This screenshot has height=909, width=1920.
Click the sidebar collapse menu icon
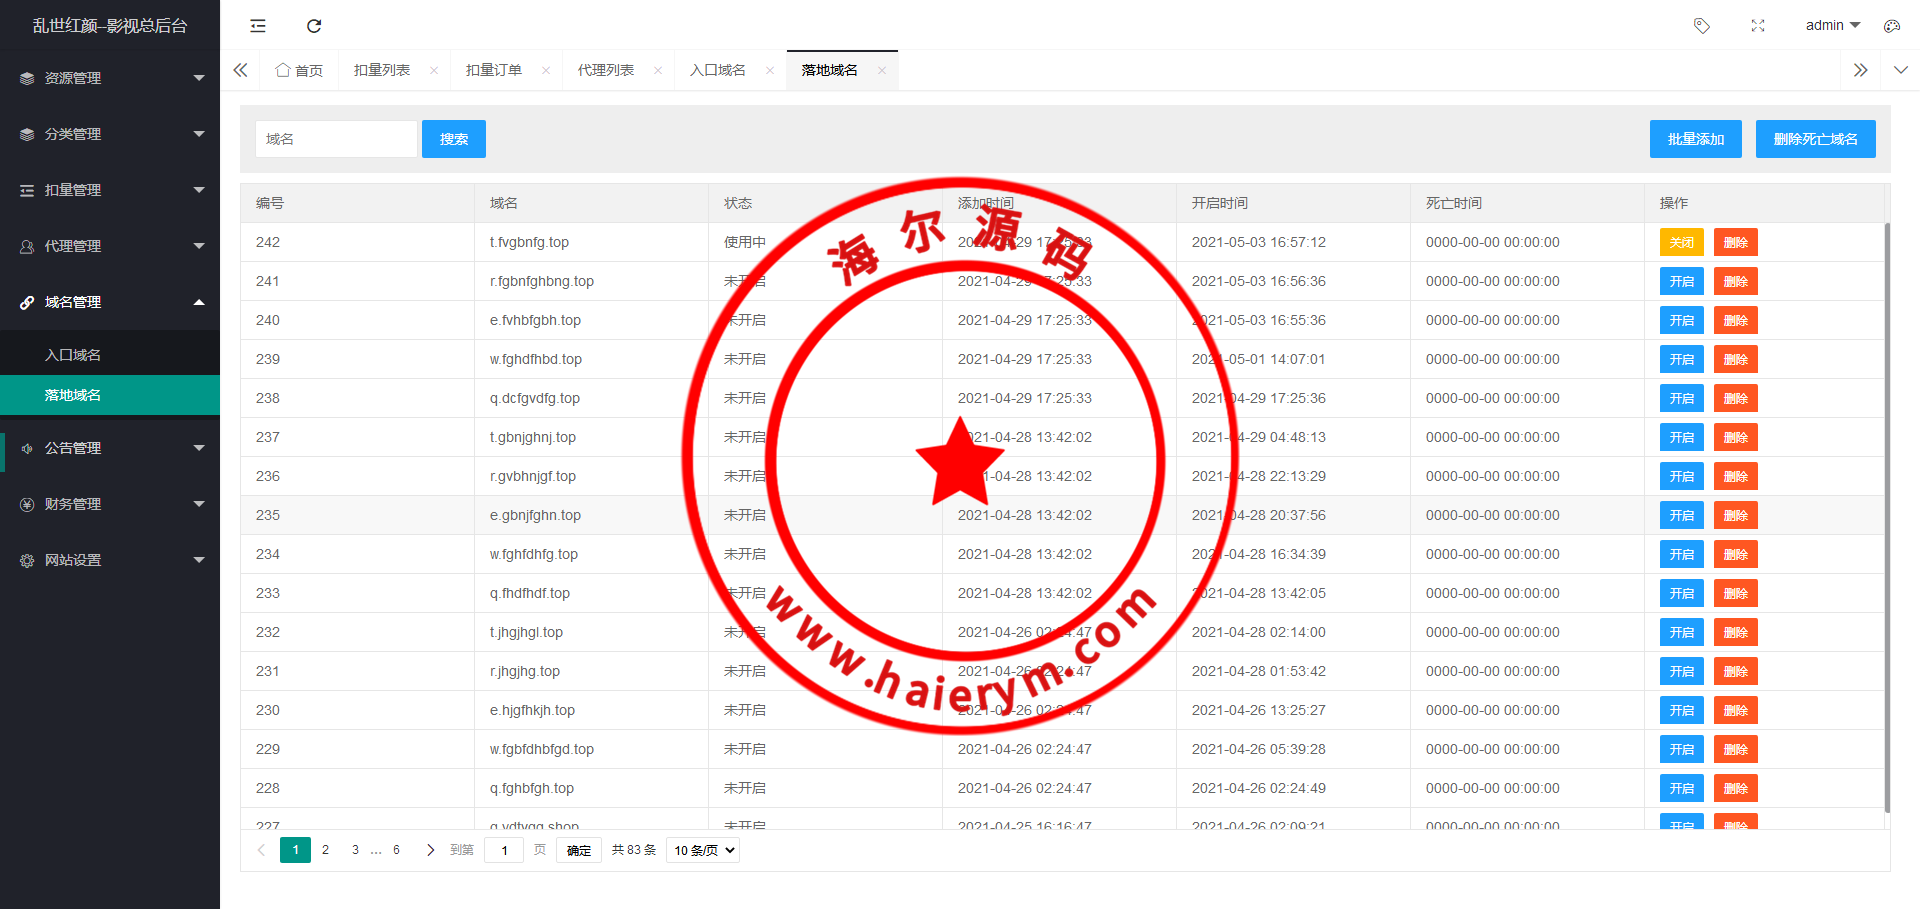click(258, 26)
